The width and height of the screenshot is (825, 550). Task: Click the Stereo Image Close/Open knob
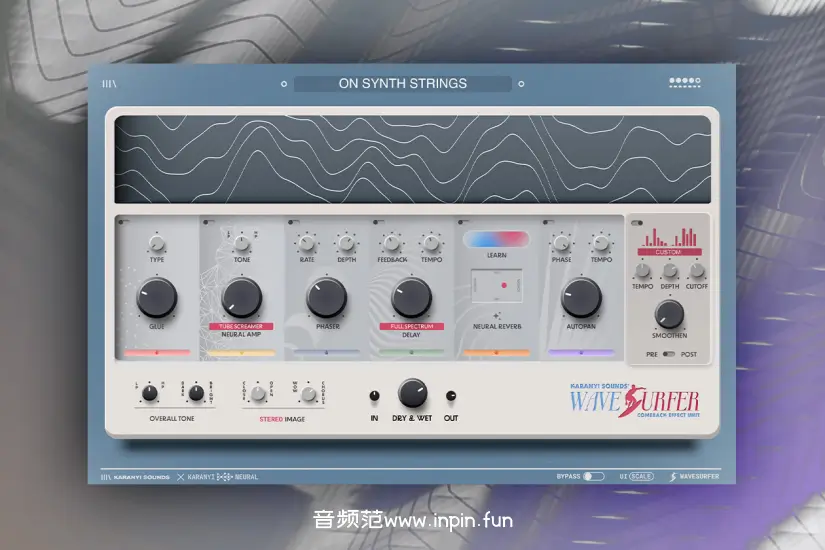point(258,393)
